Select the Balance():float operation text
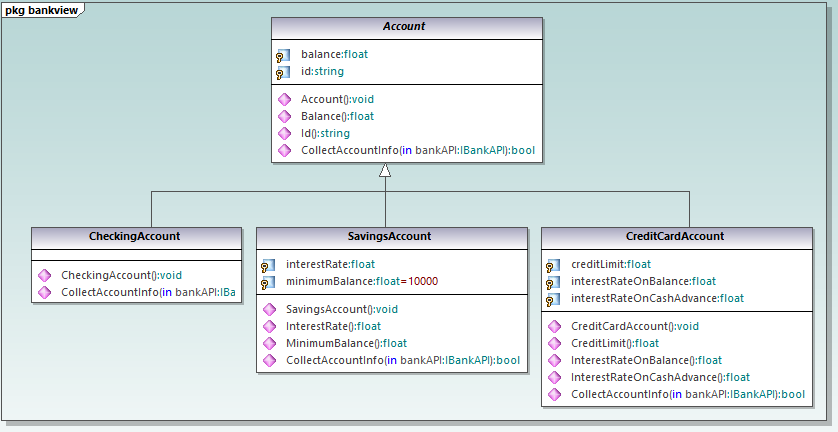Image resolution: width=838 pixels, height=432 pixels. 337,116
